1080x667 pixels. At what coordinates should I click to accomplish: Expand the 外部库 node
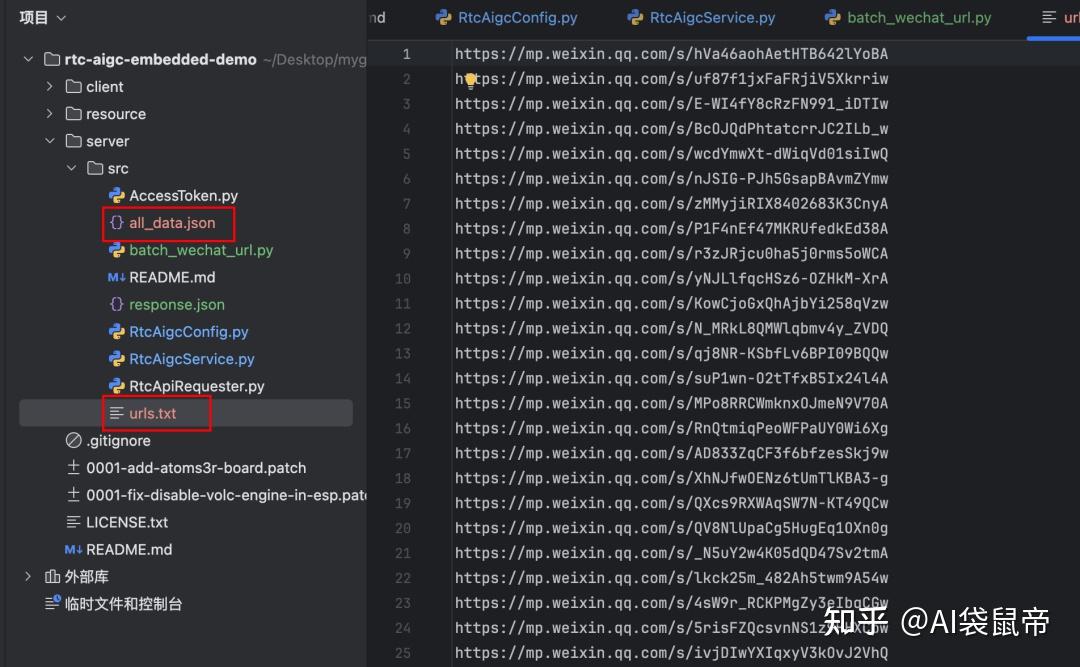[x=28, y=577]
